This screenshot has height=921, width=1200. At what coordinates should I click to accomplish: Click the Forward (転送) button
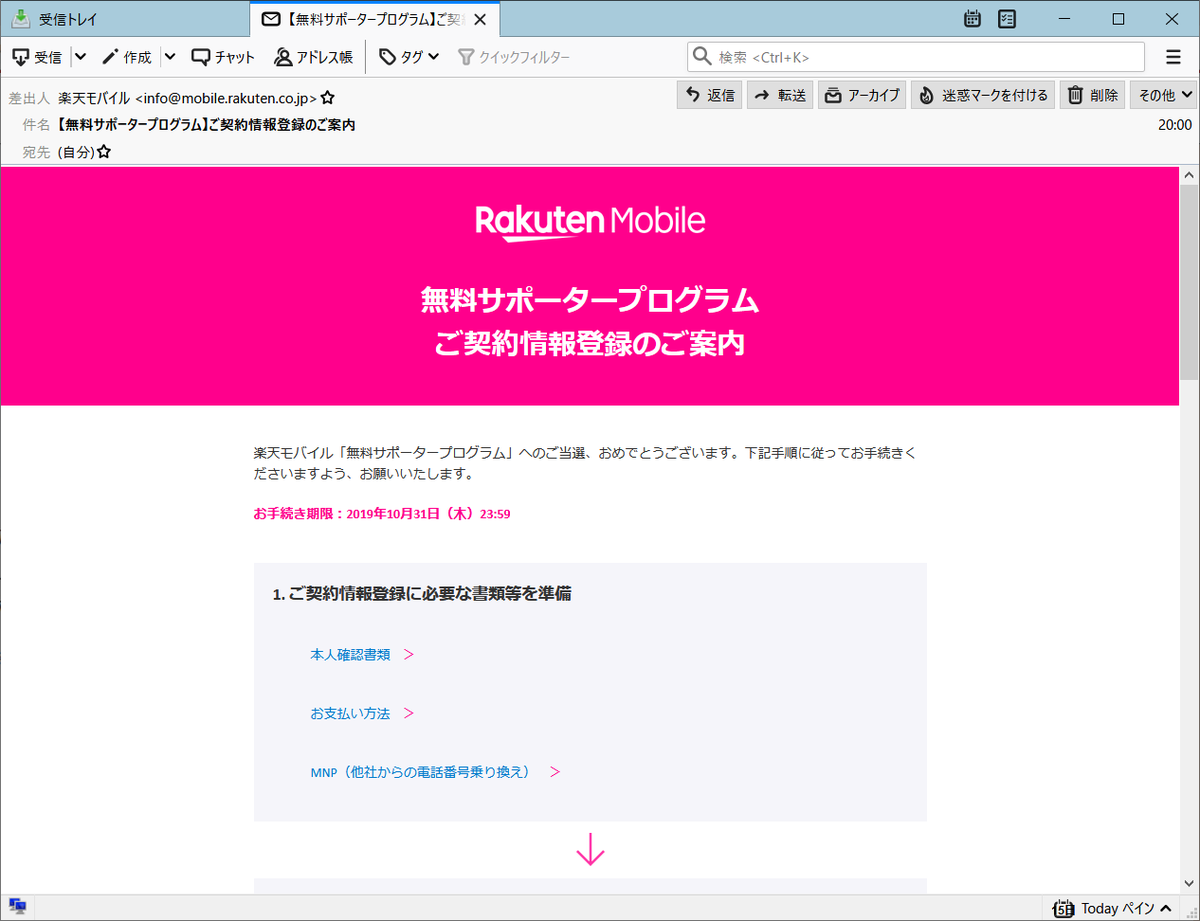780,95
